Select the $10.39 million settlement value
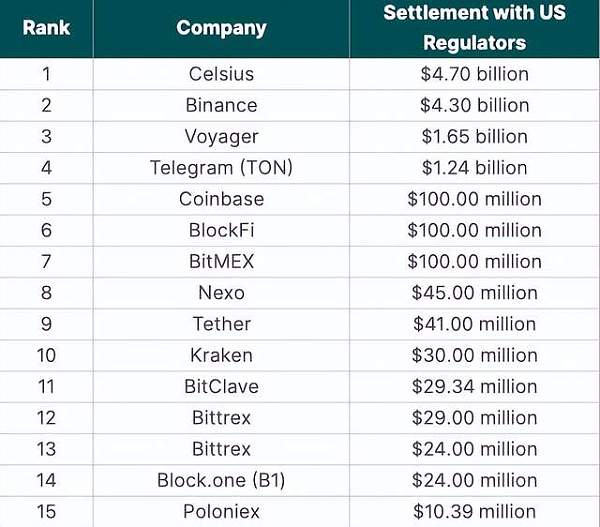The height and width of the screenshot is (527, 600). [x=474, y=512]
